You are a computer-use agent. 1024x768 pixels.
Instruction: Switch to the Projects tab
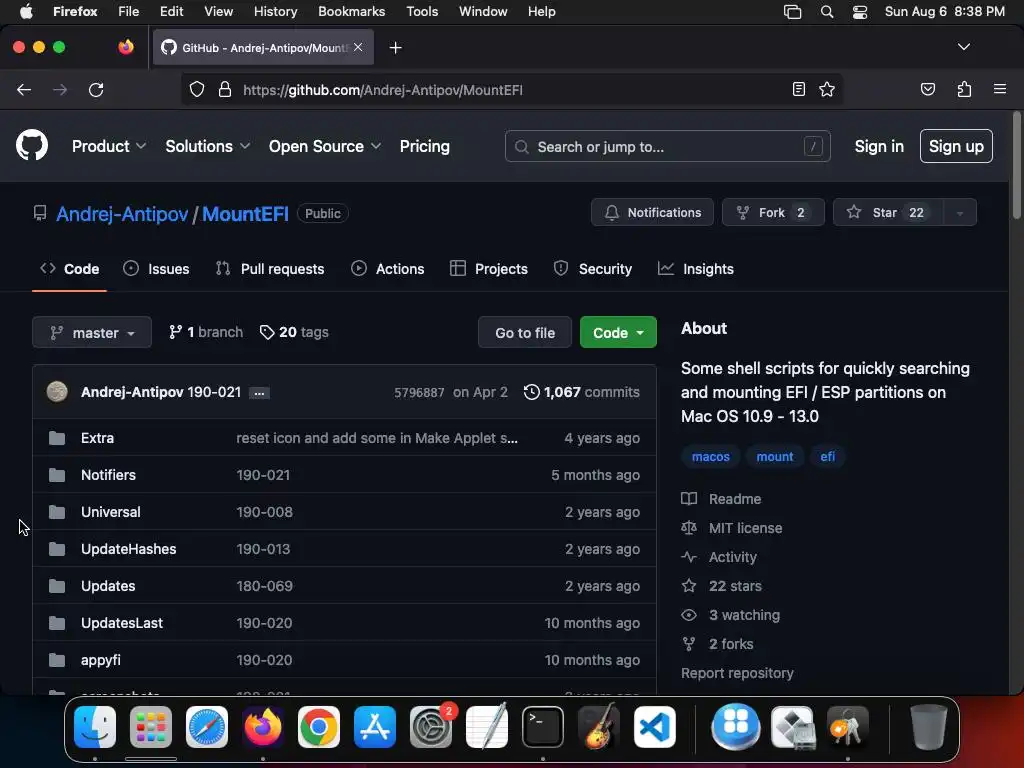tap(489, 269)
